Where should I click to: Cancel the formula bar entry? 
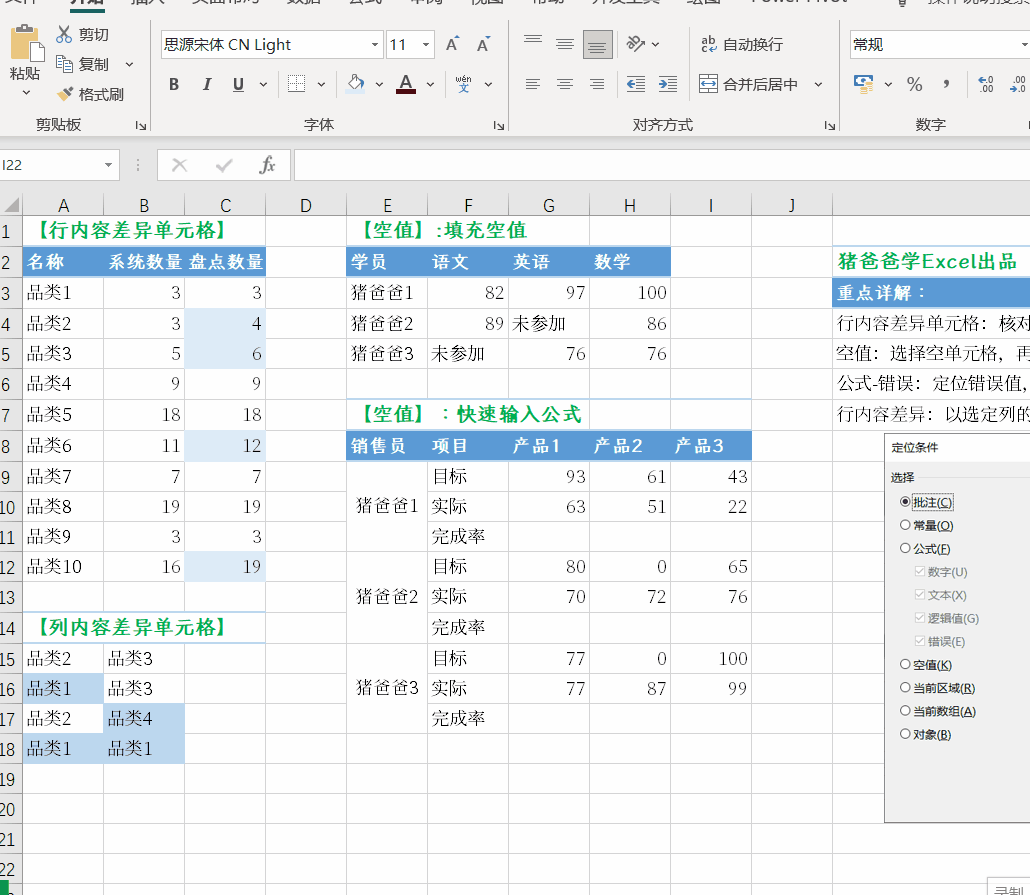click(x=179, y=165)
